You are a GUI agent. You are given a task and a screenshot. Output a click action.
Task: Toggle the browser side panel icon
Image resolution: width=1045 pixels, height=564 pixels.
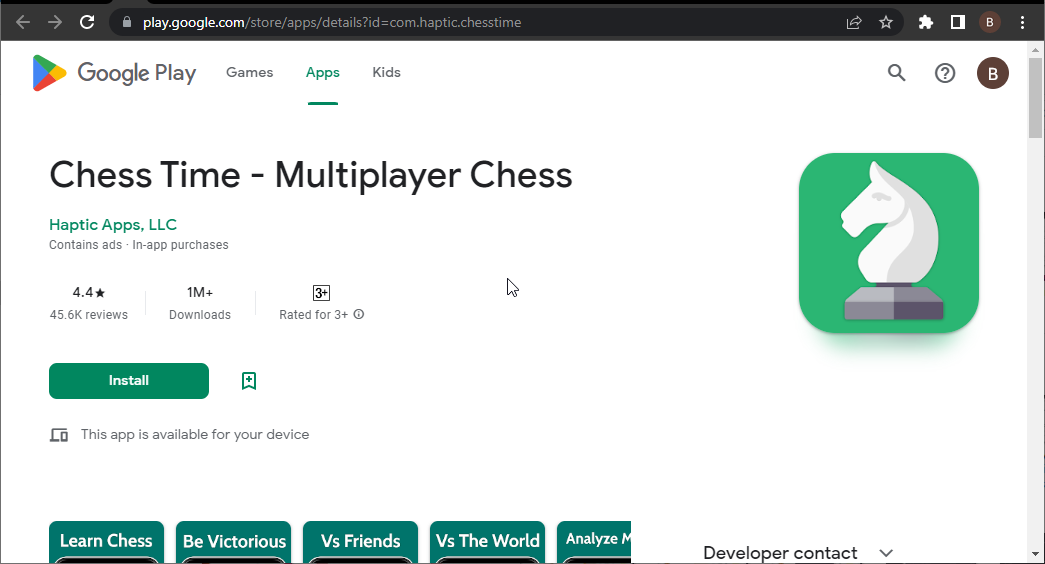click(x=958, y=22)
